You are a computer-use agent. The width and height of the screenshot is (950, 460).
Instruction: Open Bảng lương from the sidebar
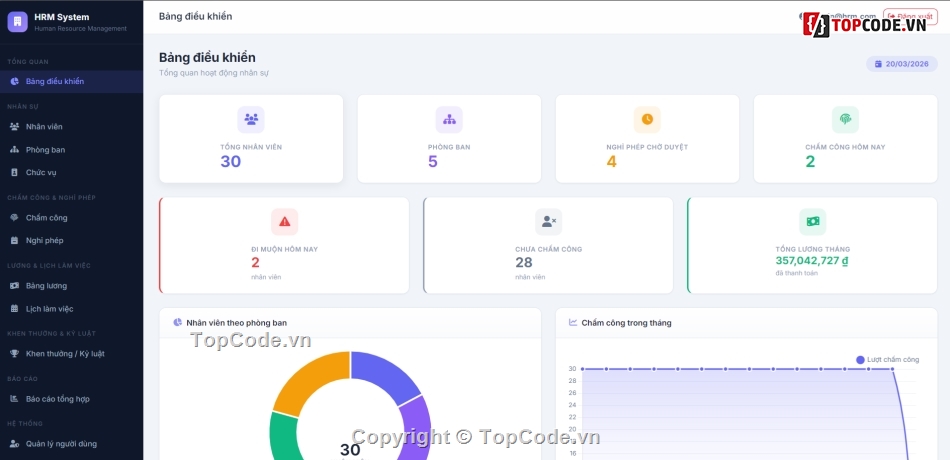click(x=71, y=285)
